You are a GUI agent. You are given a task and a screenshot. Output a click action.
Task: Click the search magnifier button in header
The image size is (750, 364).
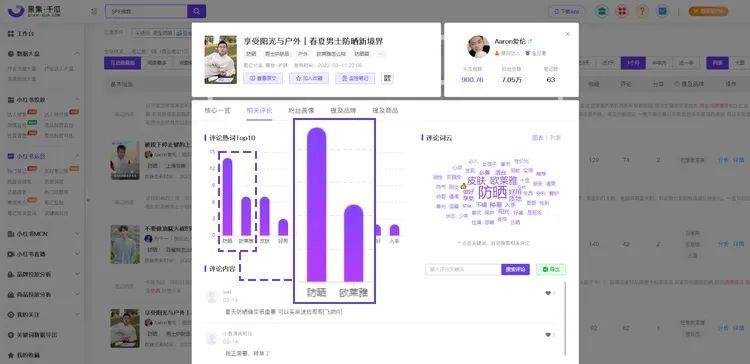[197, 11]
